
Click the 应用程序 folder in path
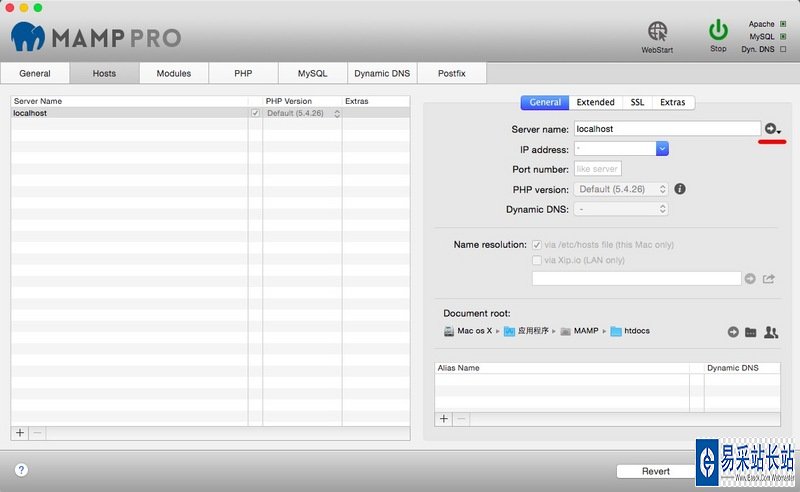(x=526, y=331)
